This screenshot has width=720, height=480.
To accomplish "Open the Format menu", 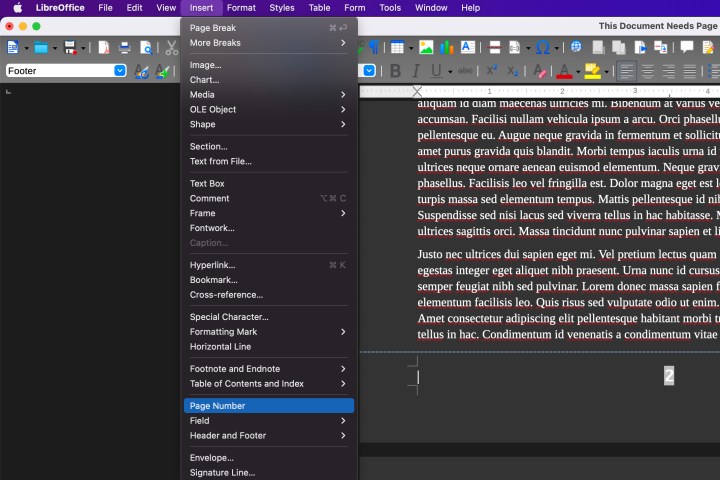I will tap(241, 8).
